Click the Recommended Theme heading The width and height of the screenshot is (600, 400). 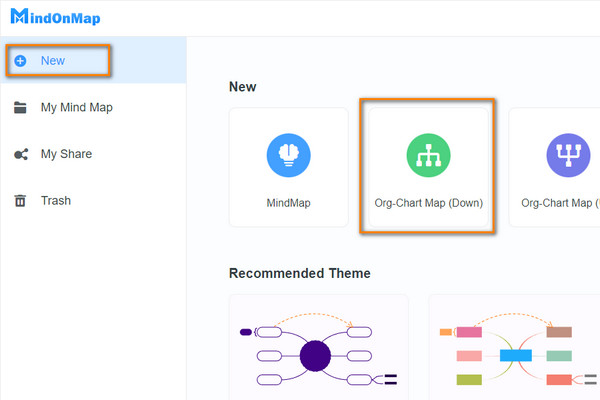[x=299, y=273]
